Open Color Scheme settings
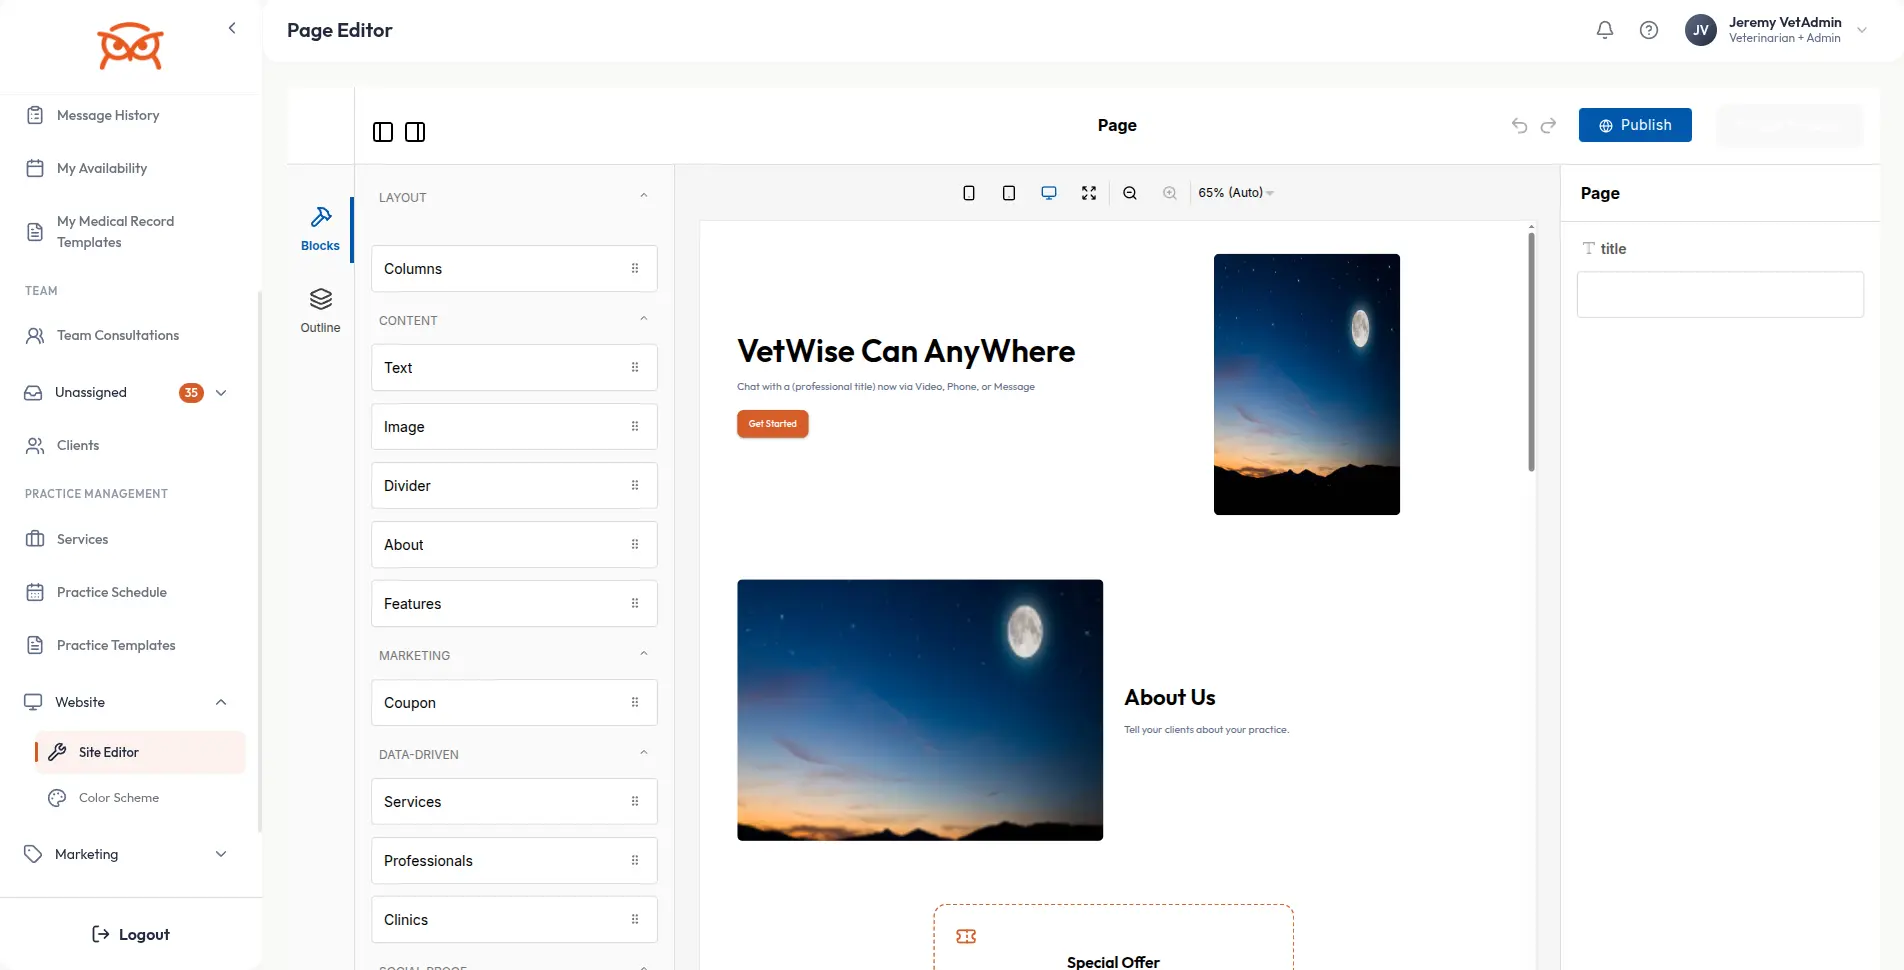 click(x=119, y=798)
